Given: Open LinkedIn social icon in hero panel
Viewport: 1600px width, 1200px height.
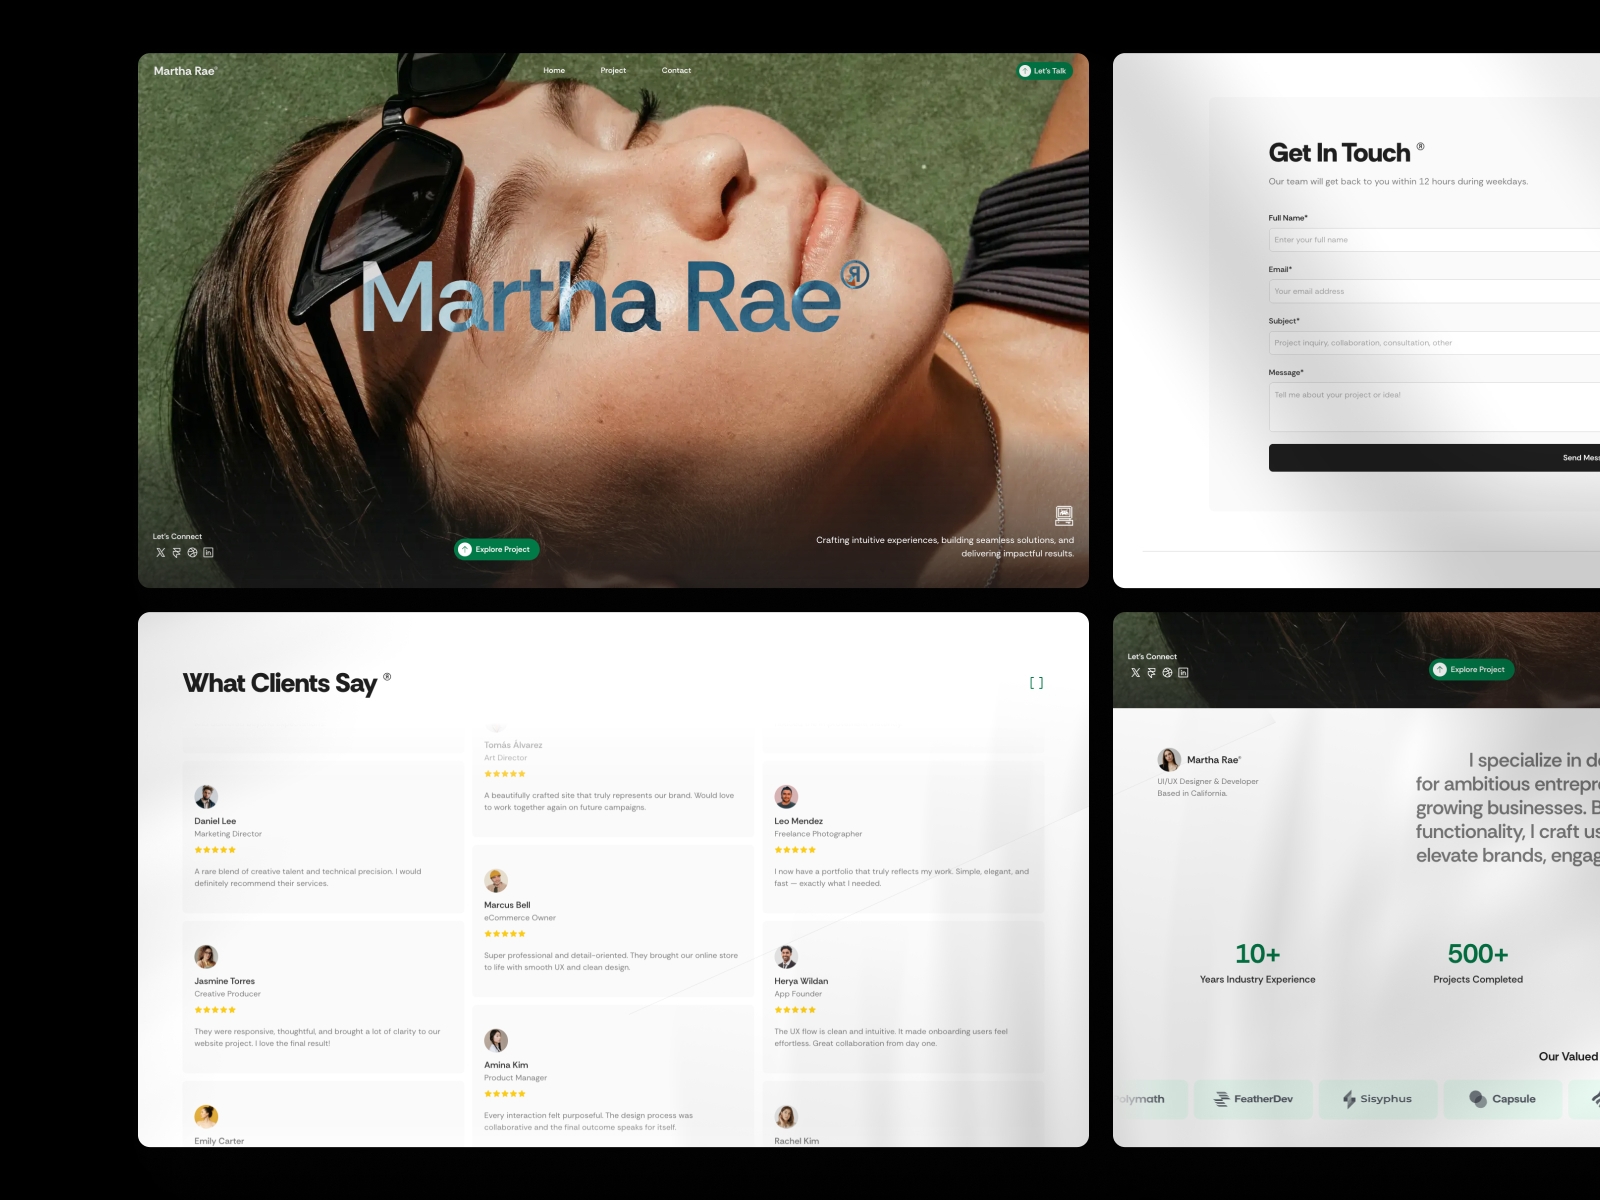Looking at the screenshot, I should click(208, 552).
